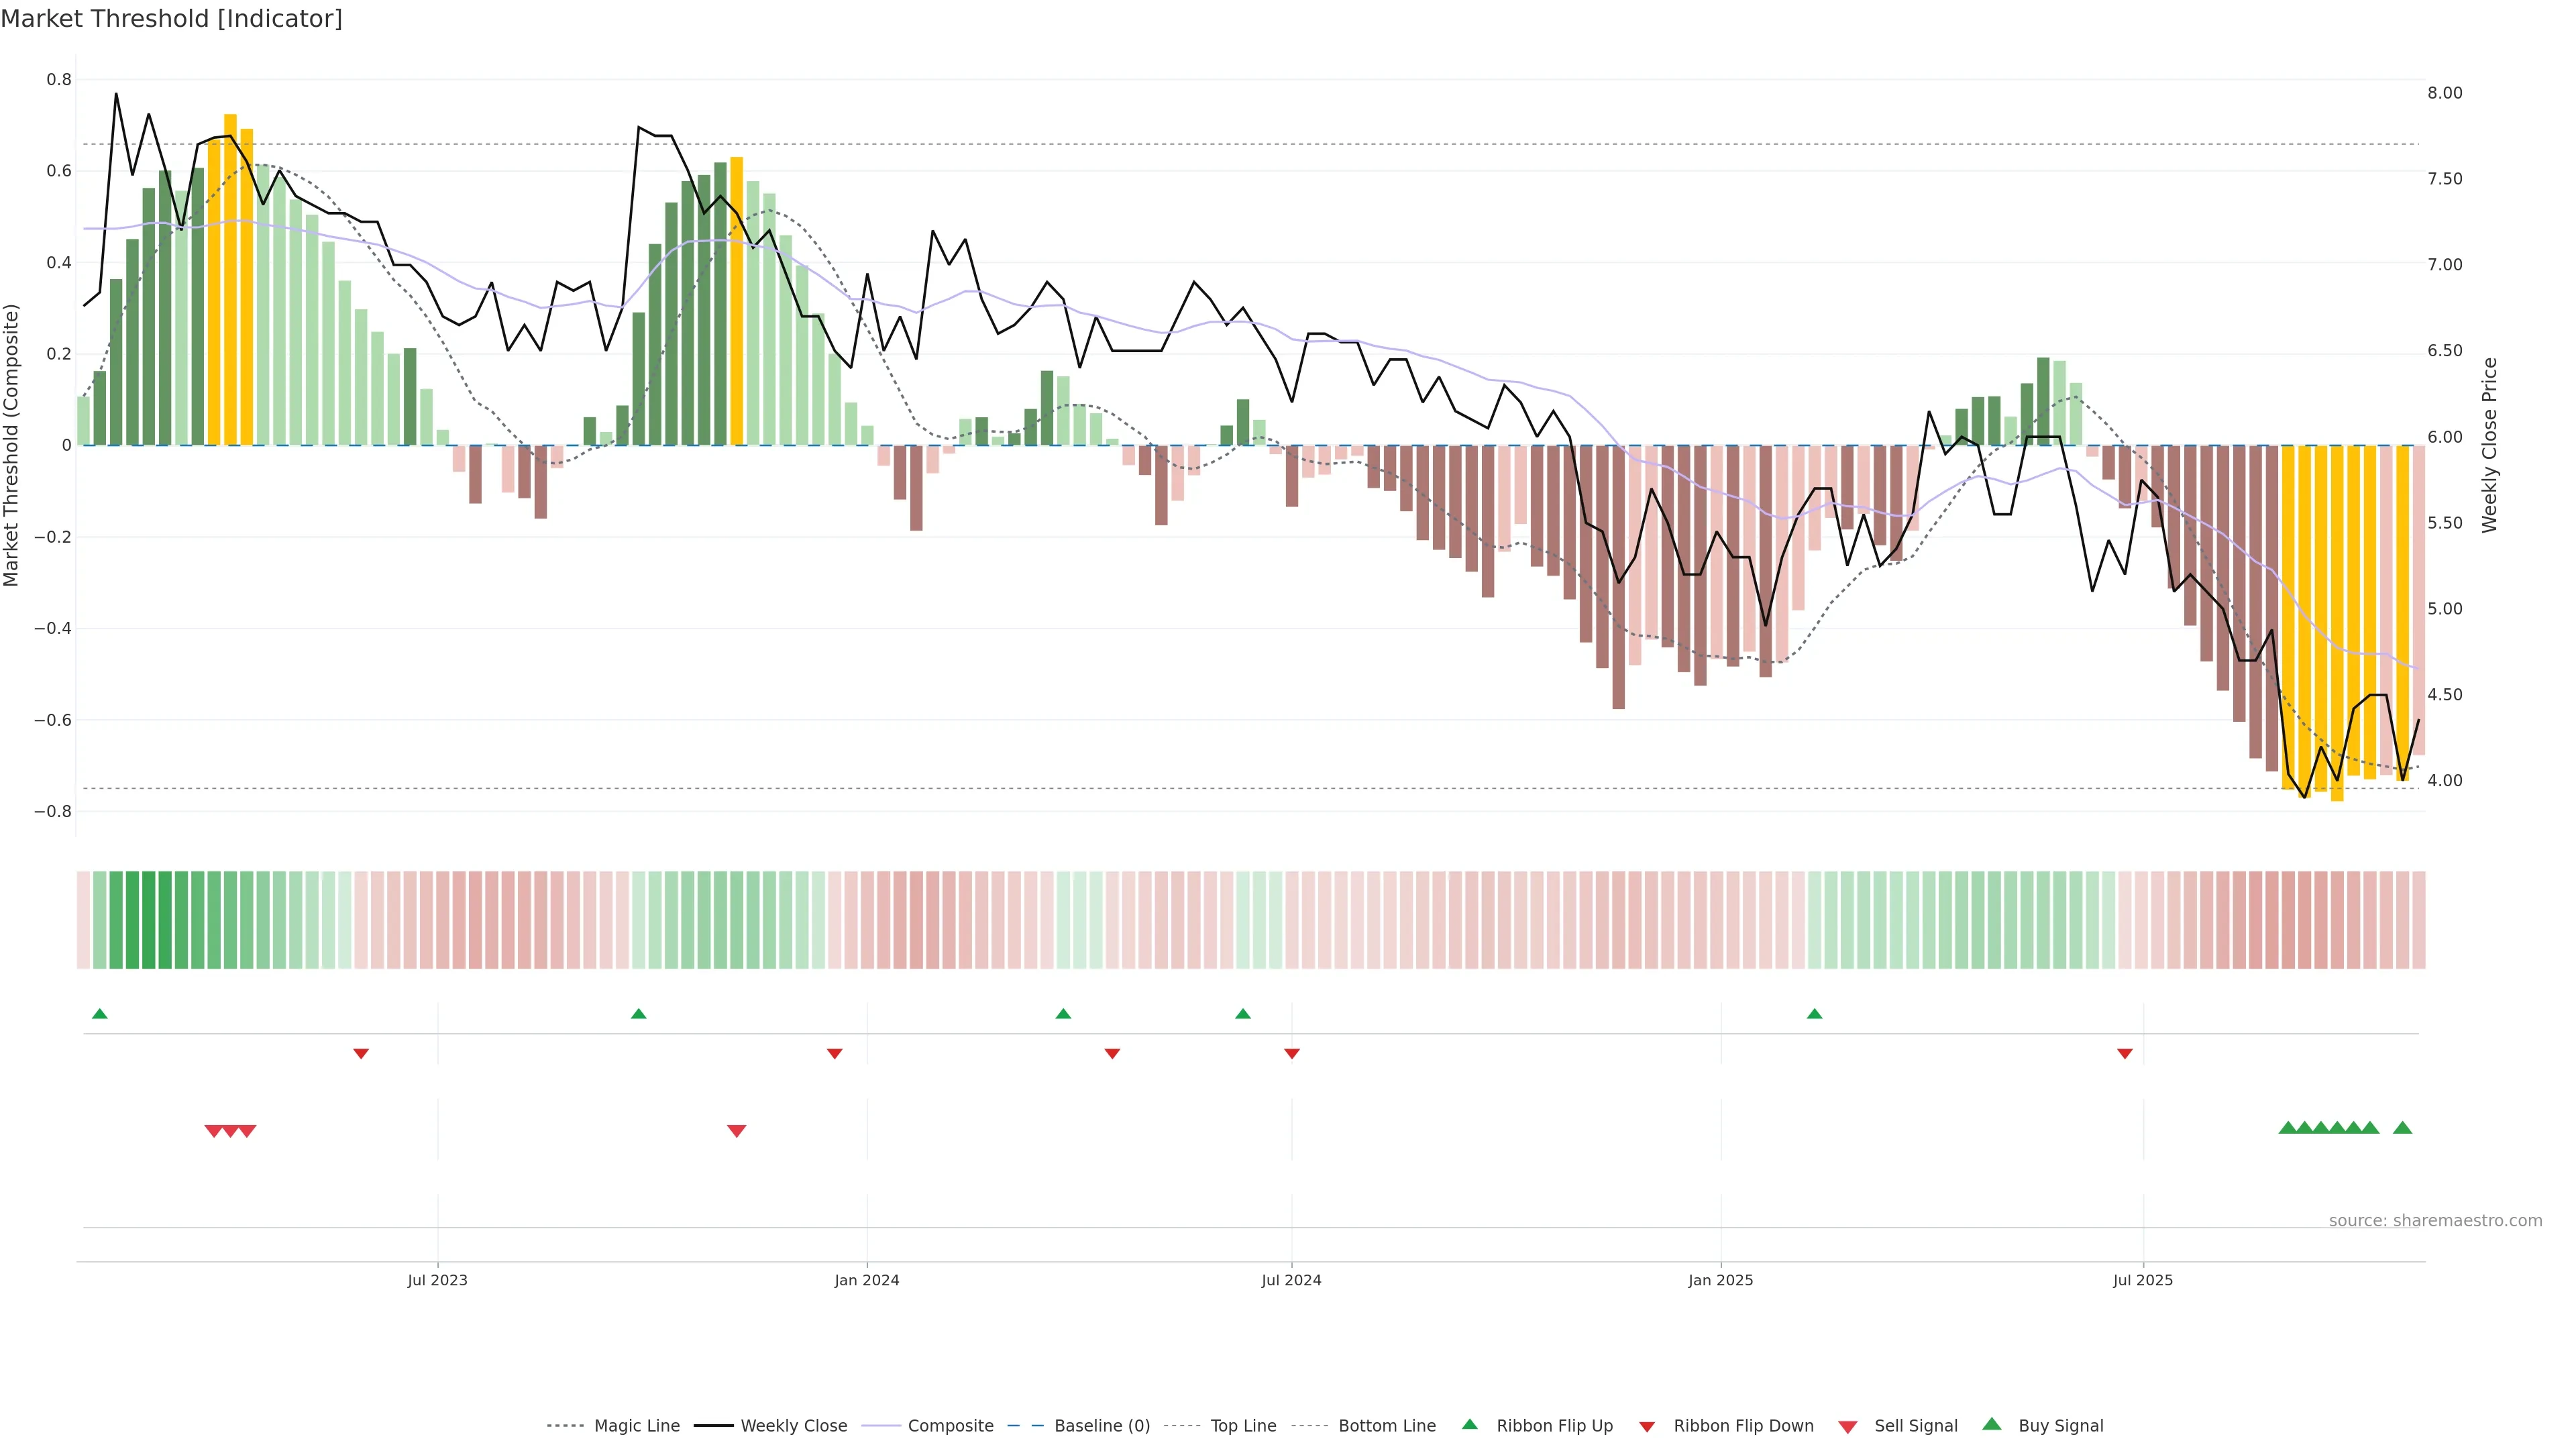The image size is (2576, 1449).
Task: Click the sell signal marker near late 2023
Action: coord(736,1131)
